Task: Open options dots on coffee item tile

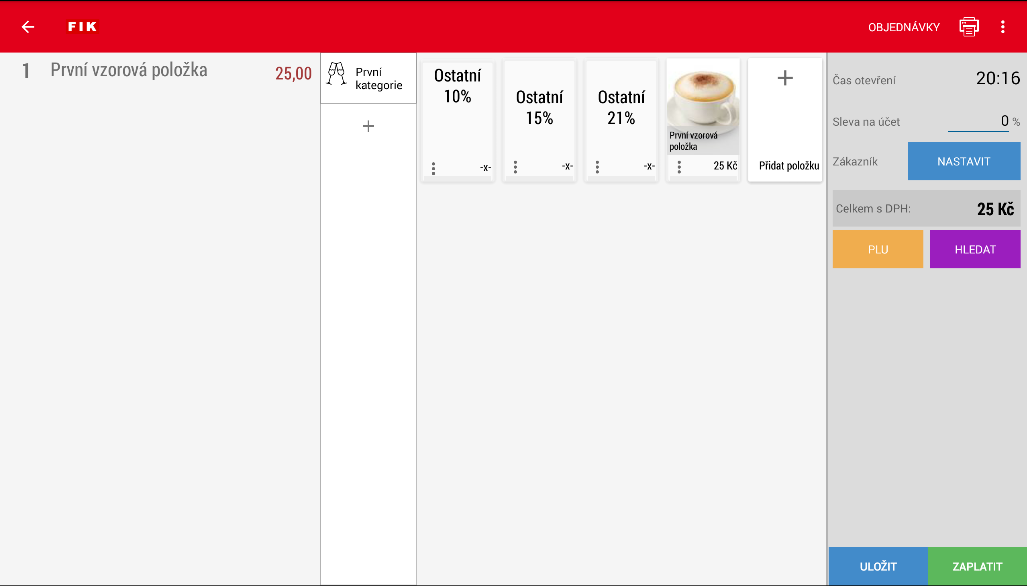Action: pyautogui.click(x=679, y=167)
